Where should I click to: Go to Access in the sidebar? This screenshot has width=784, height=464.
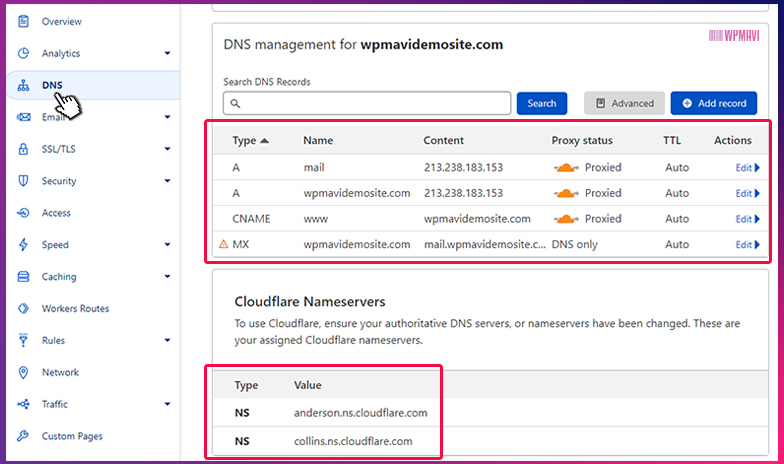click(x=56, y=213)
